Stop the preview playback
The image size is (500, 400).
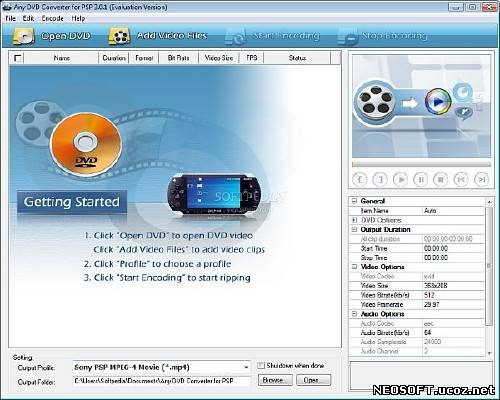[x=441, y=180]
